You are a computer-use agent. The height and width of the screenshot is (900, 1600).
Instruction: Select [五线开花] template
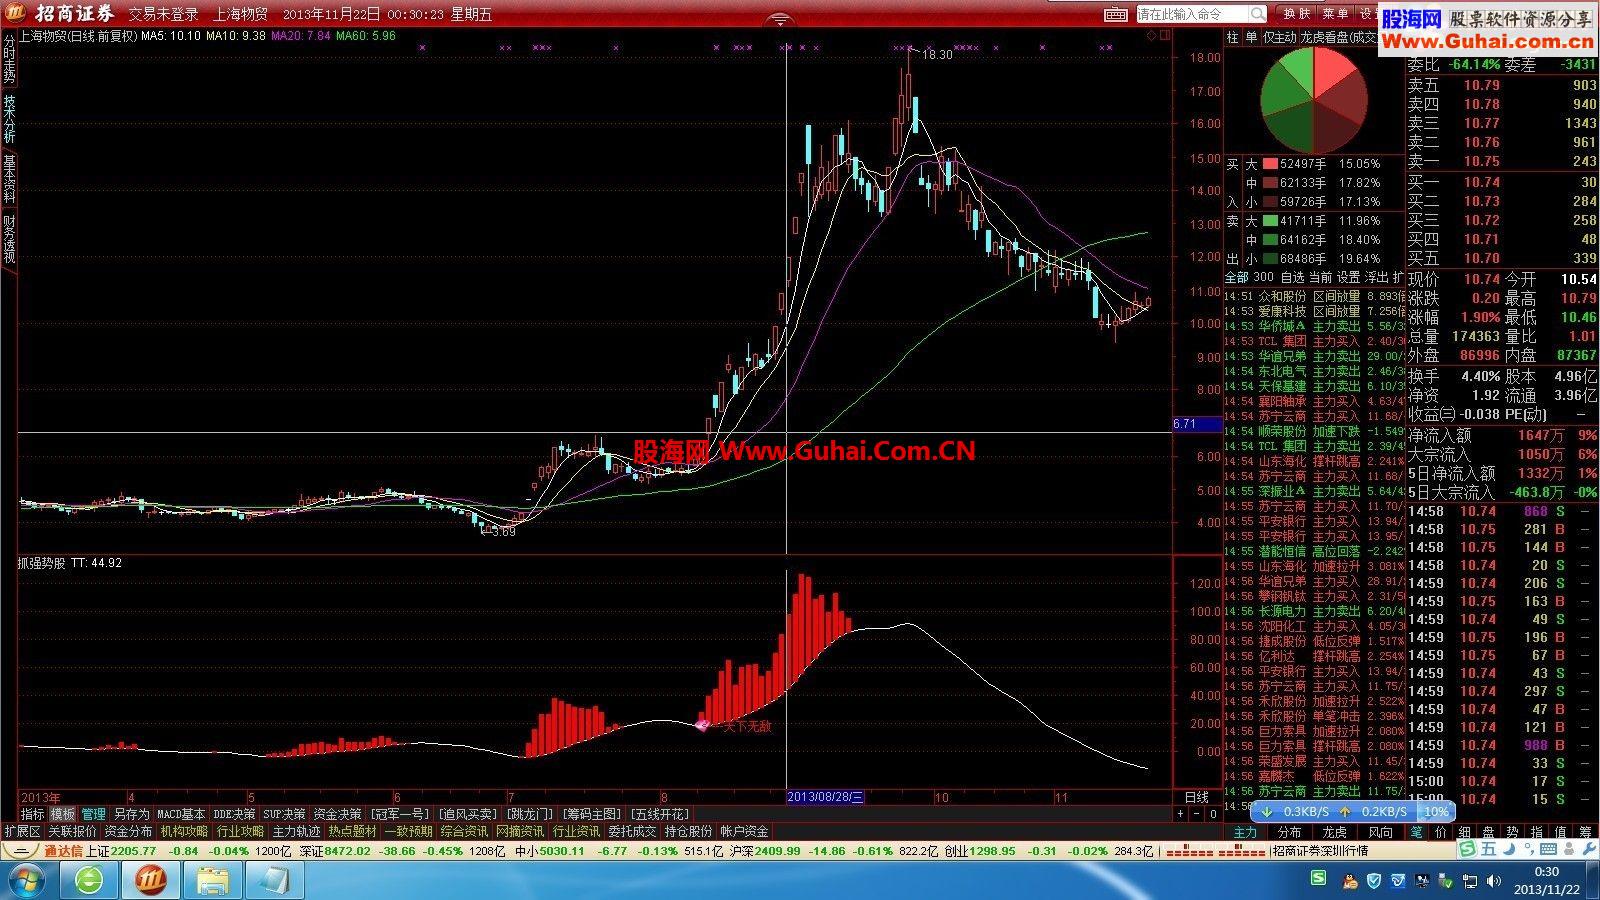click(x=661, y=814)
